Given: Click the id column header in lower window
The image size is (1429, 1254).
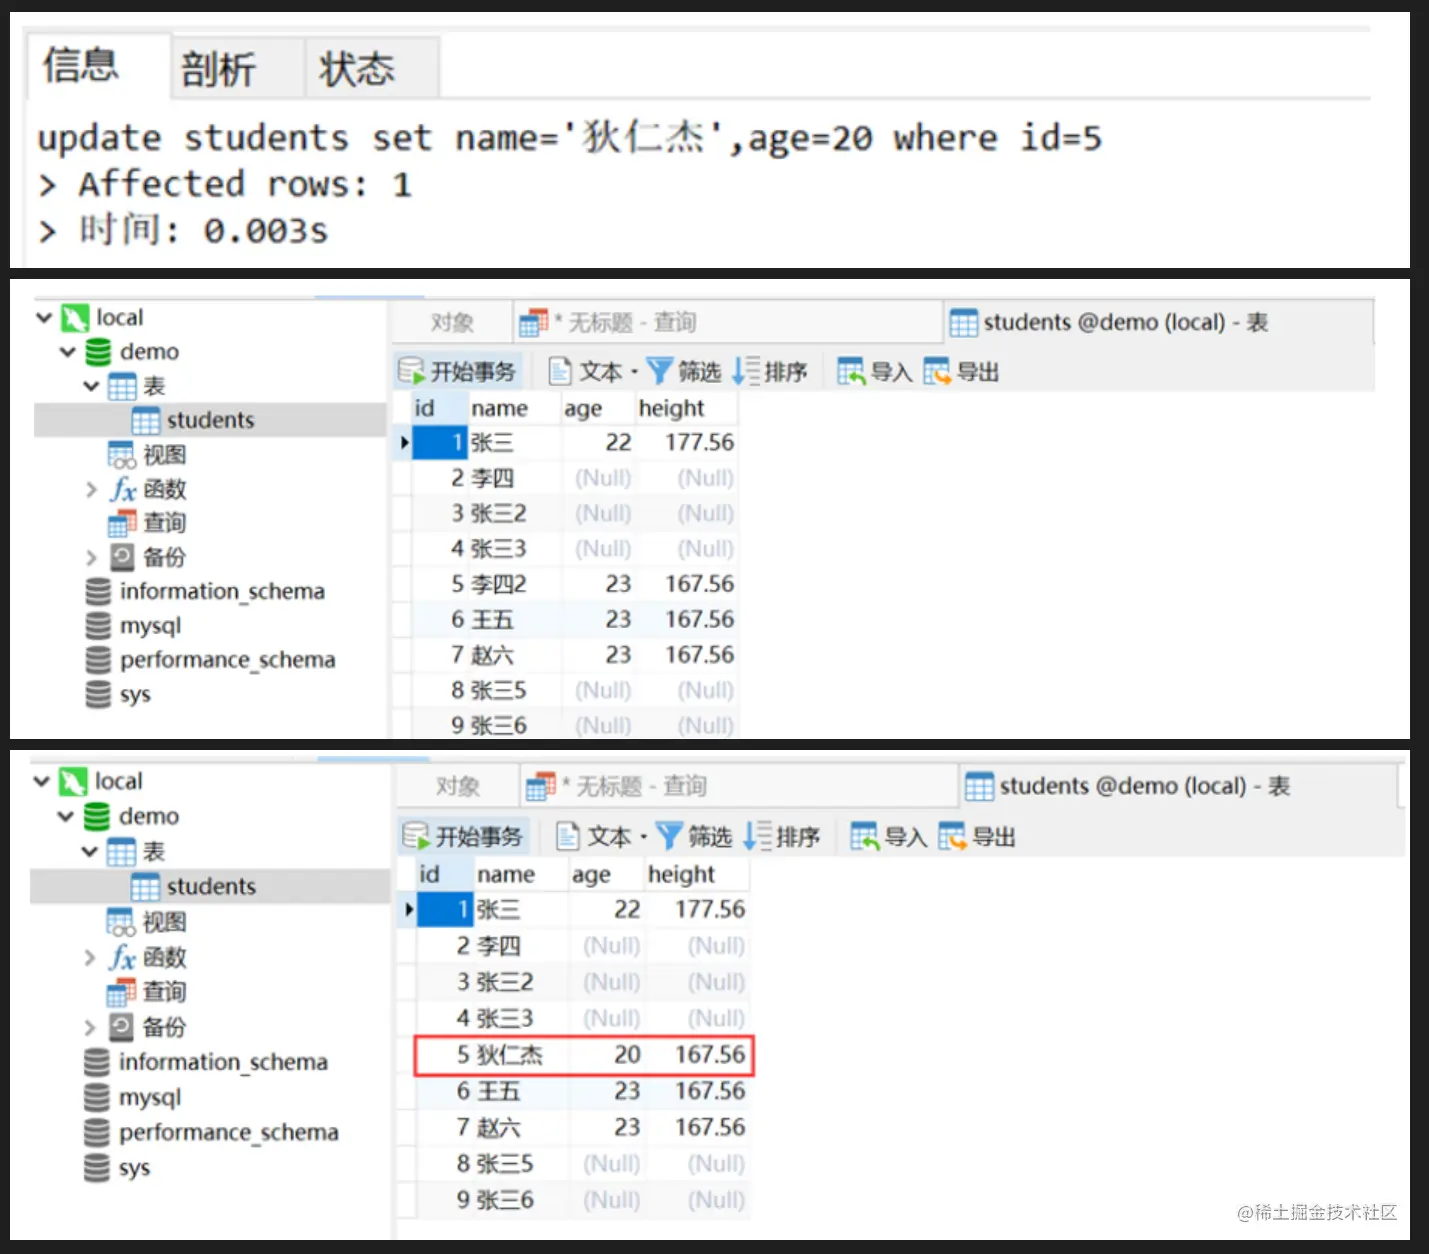Looking at the screenshot, I should click(x=444, y=874).
